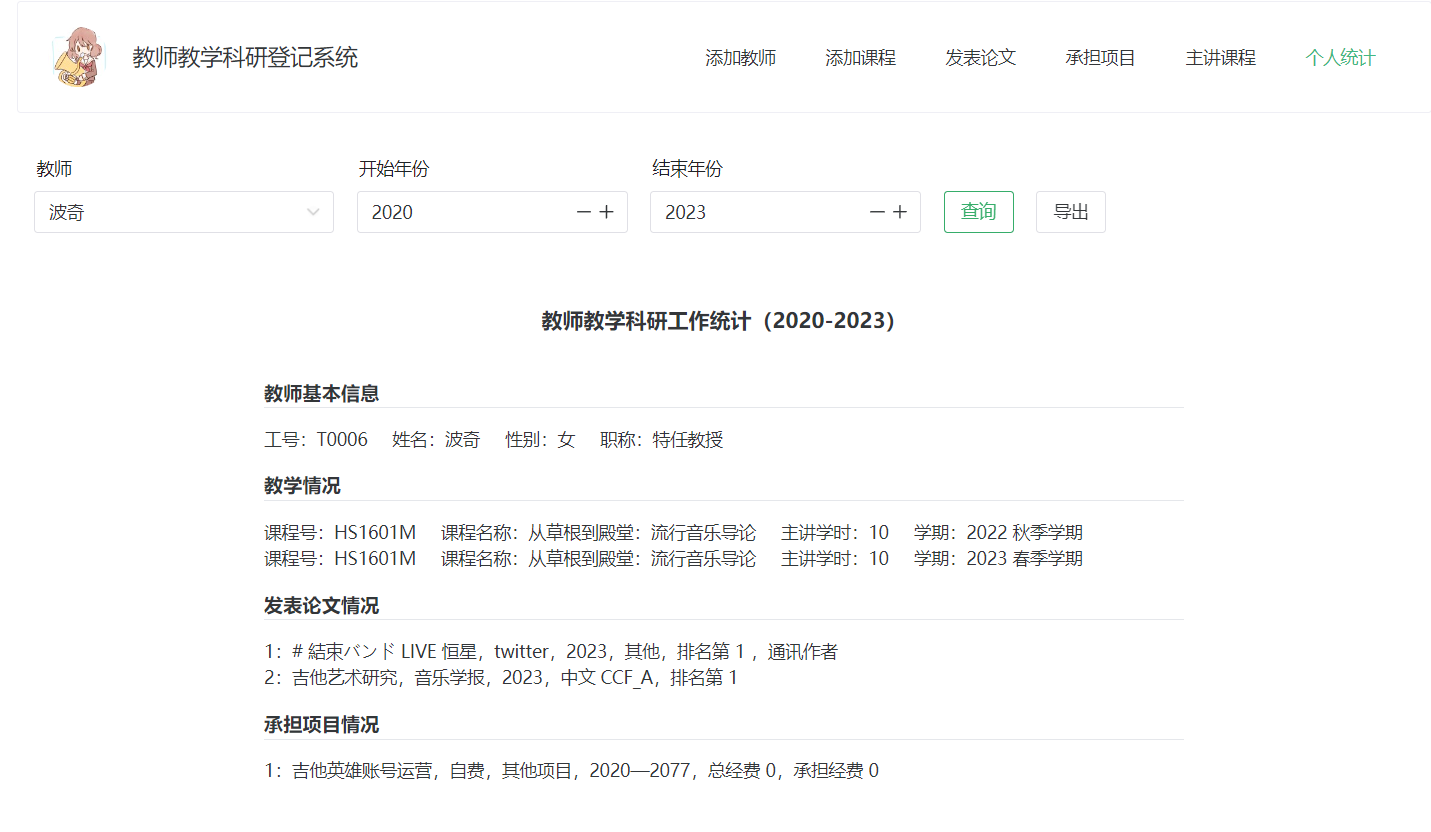The width and height of the screenshot is (1431, 832).
Task: Click the 导出 export button
Action: point(1070,212)
